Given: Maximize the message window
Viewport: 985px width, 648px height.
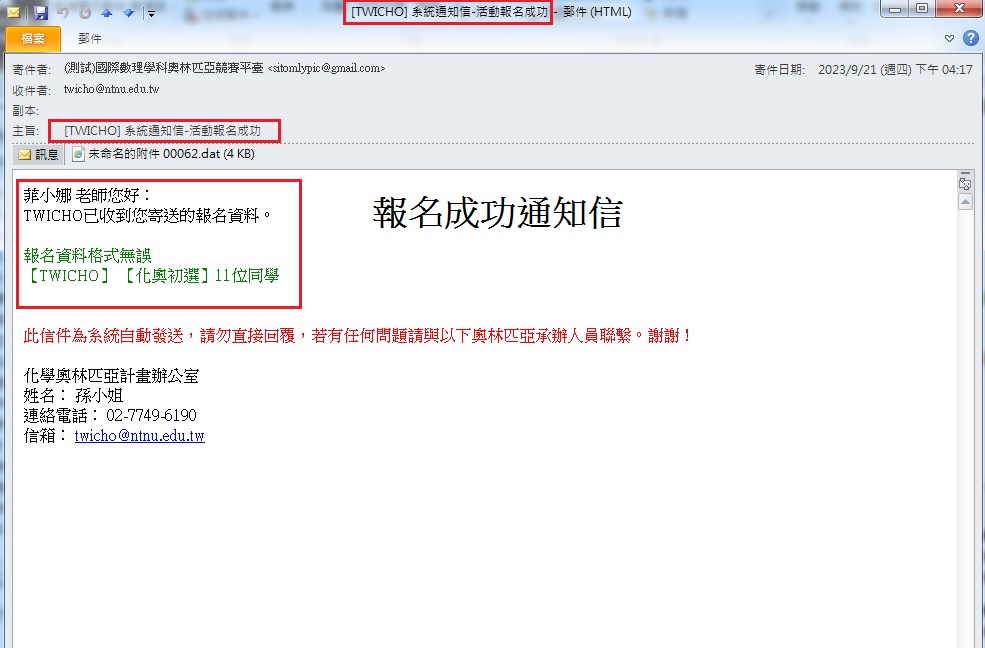Looking at the screenshot, I should click(921, 10).
